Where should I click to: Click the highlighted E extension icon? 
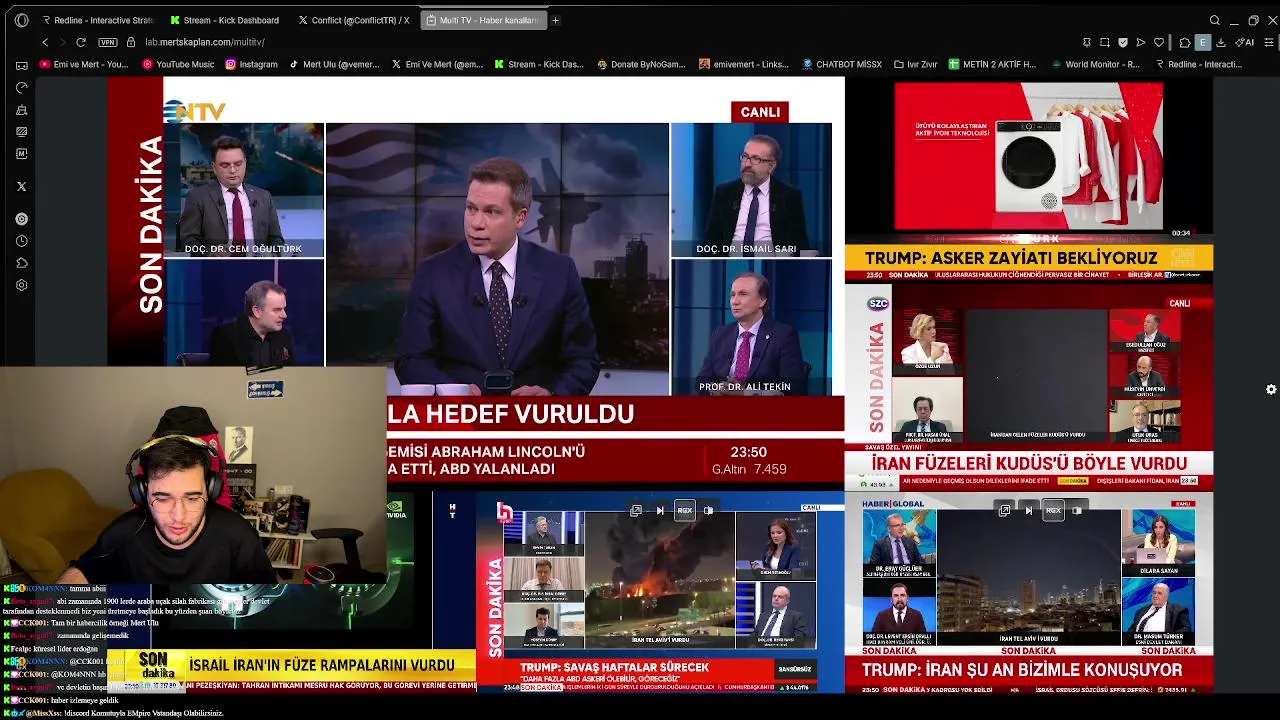(1203, 42)
